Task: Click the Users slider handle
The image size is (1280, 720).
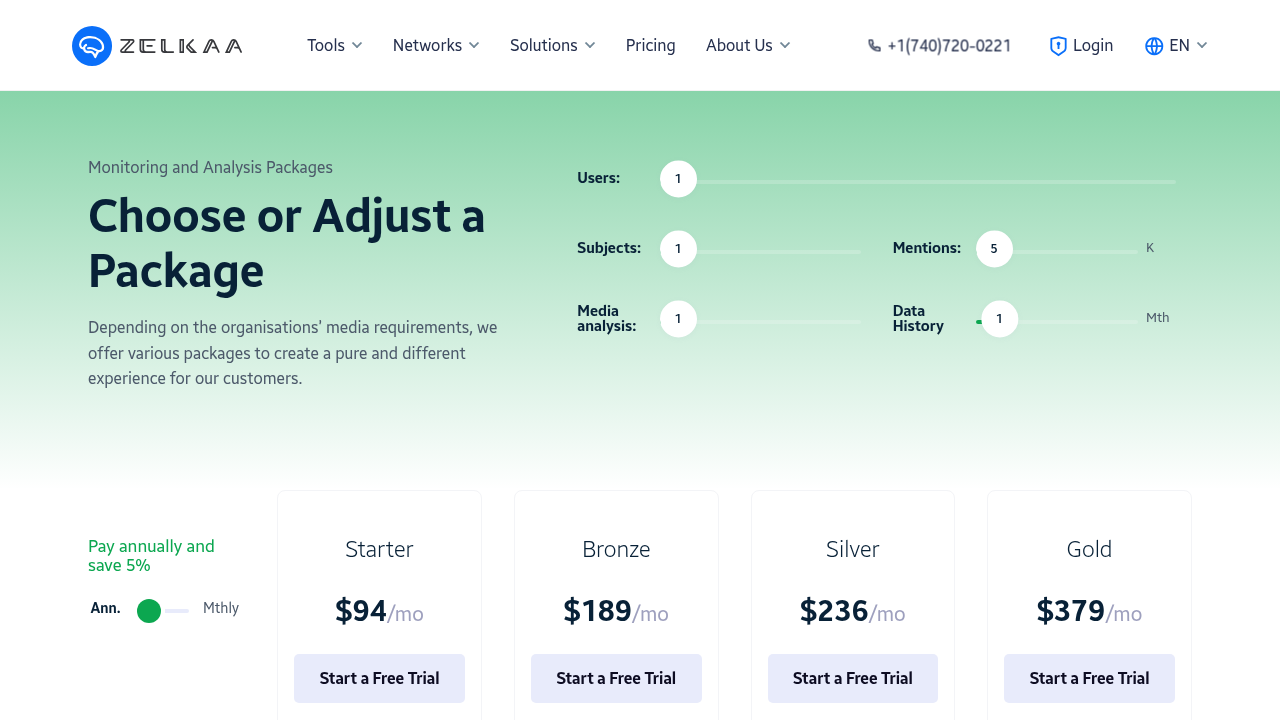Action: click(x=678, y=179)
